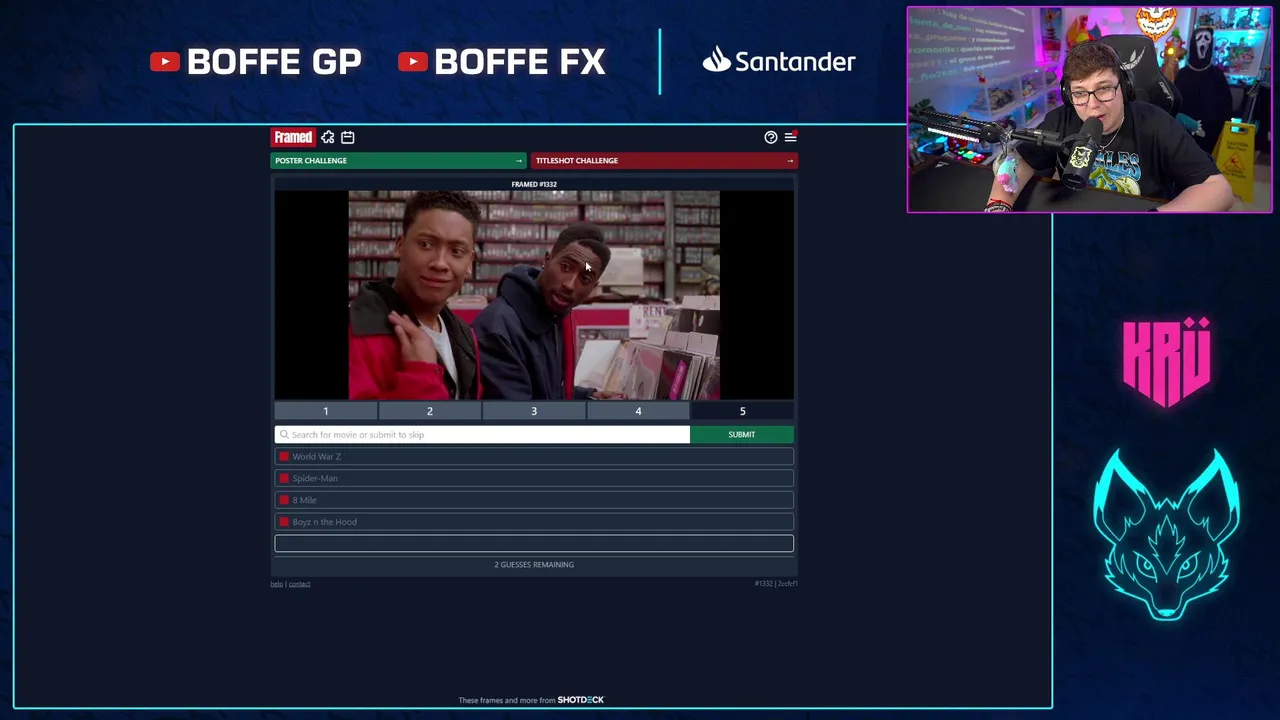Click the movie frame image
Viewport: 1280px width, 720px height.
point(534,295)
